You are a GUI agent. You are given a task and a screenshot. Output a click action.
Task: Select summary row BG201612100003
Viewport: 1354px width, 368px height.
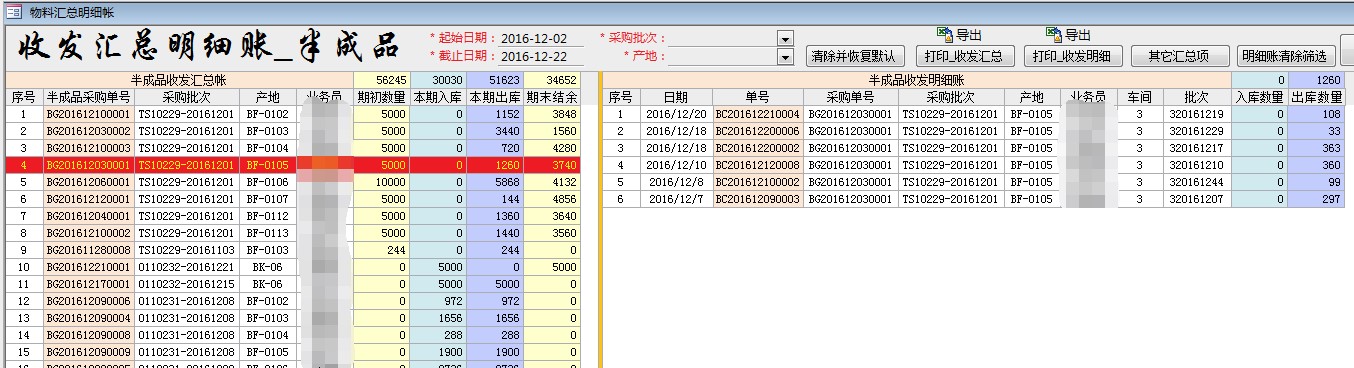coord(292,148)
